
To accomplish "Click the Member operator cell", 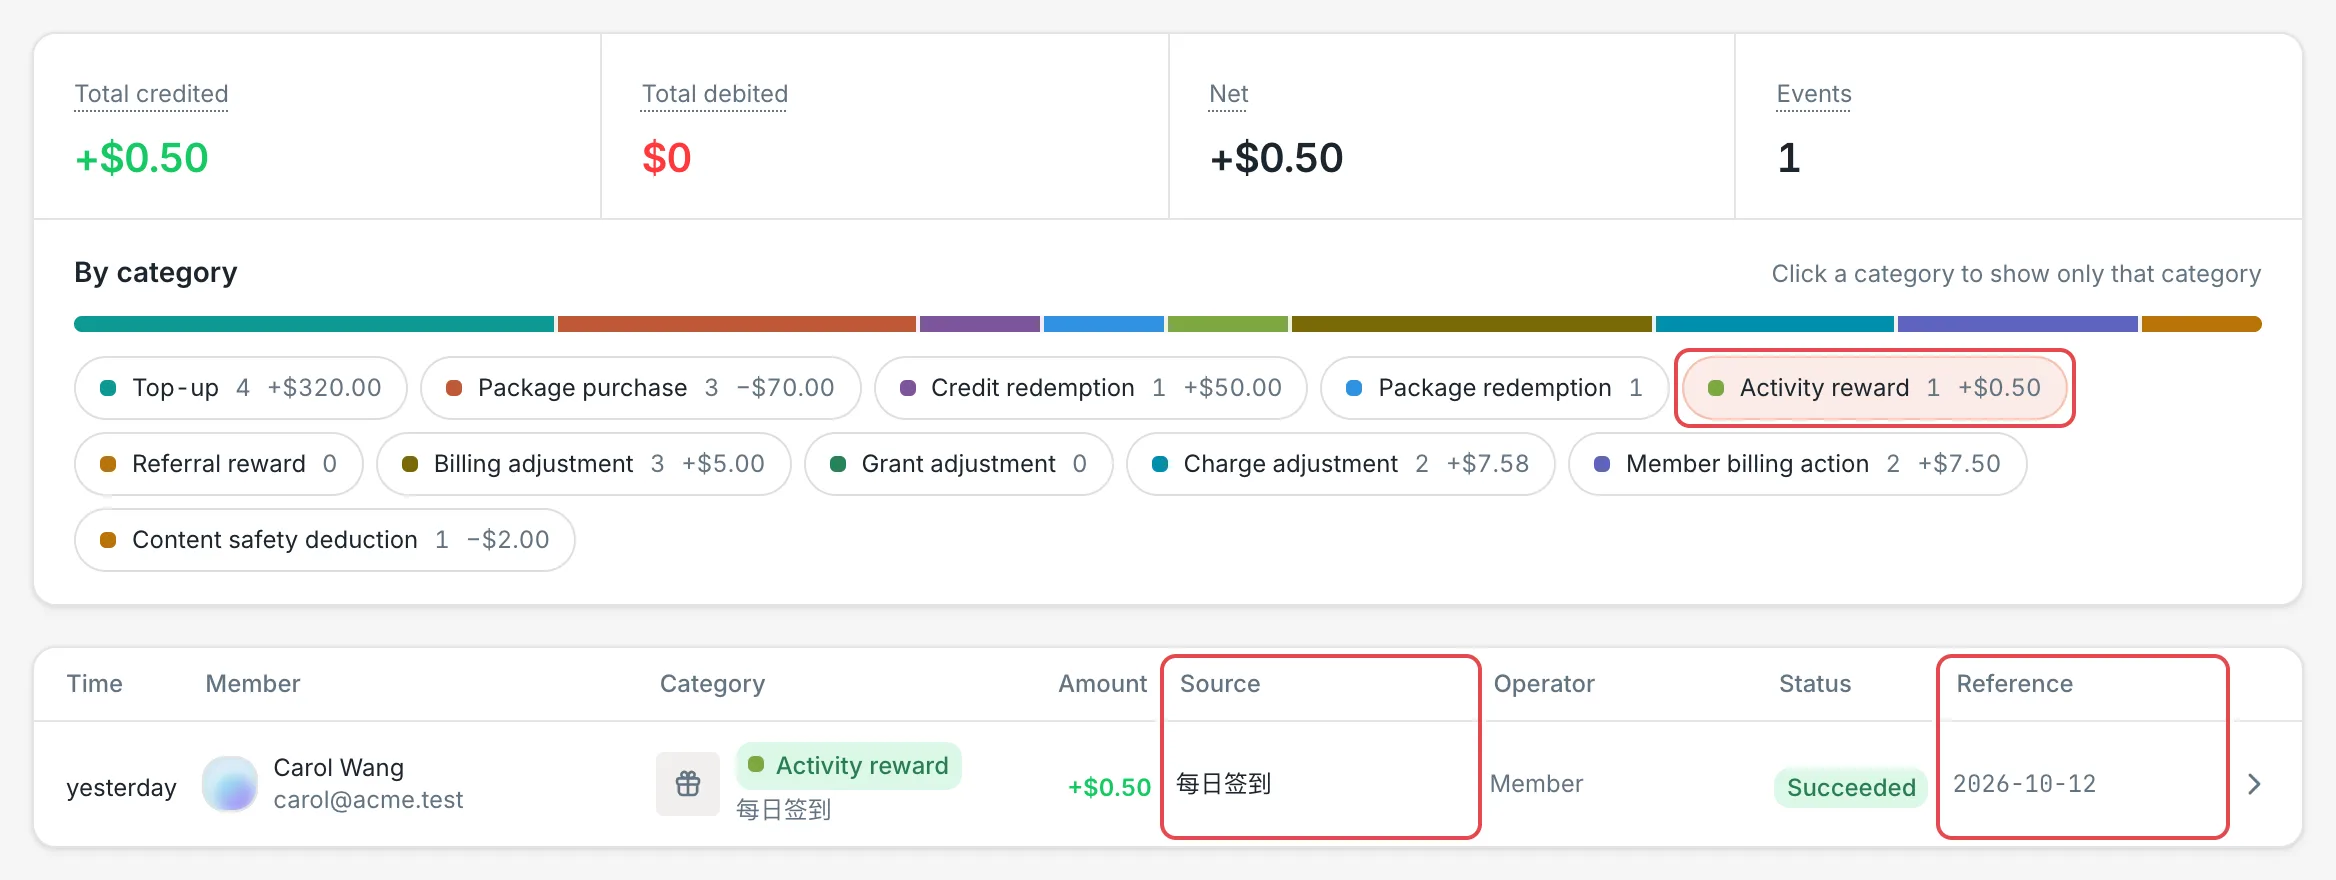I will [1537, 784].
